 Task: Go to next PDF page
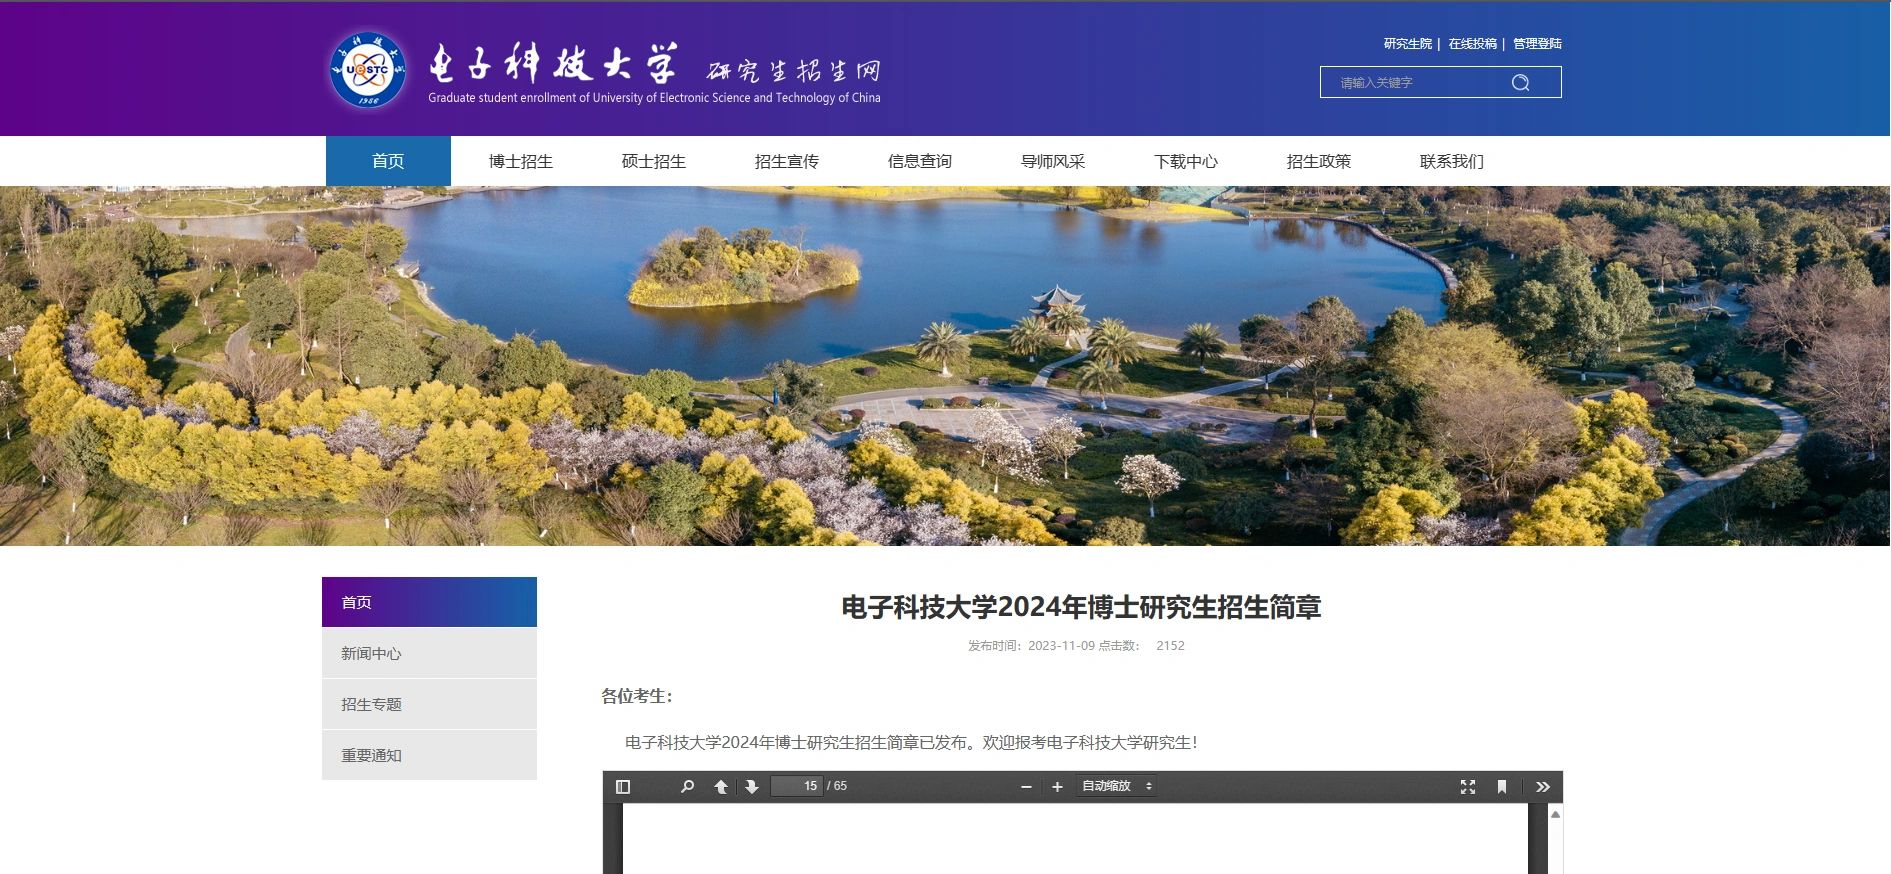coord(752,787)
